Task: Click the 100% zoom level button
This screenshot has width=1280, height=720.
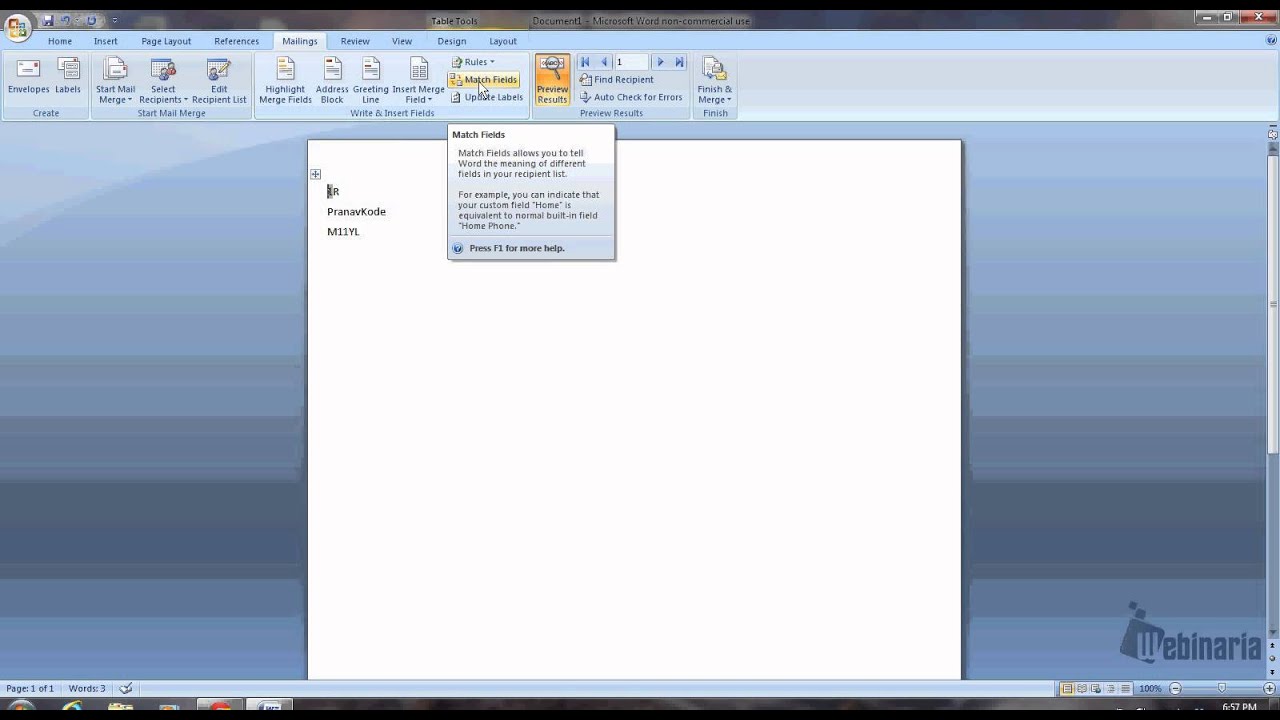Action: [x=1150, y=689]
